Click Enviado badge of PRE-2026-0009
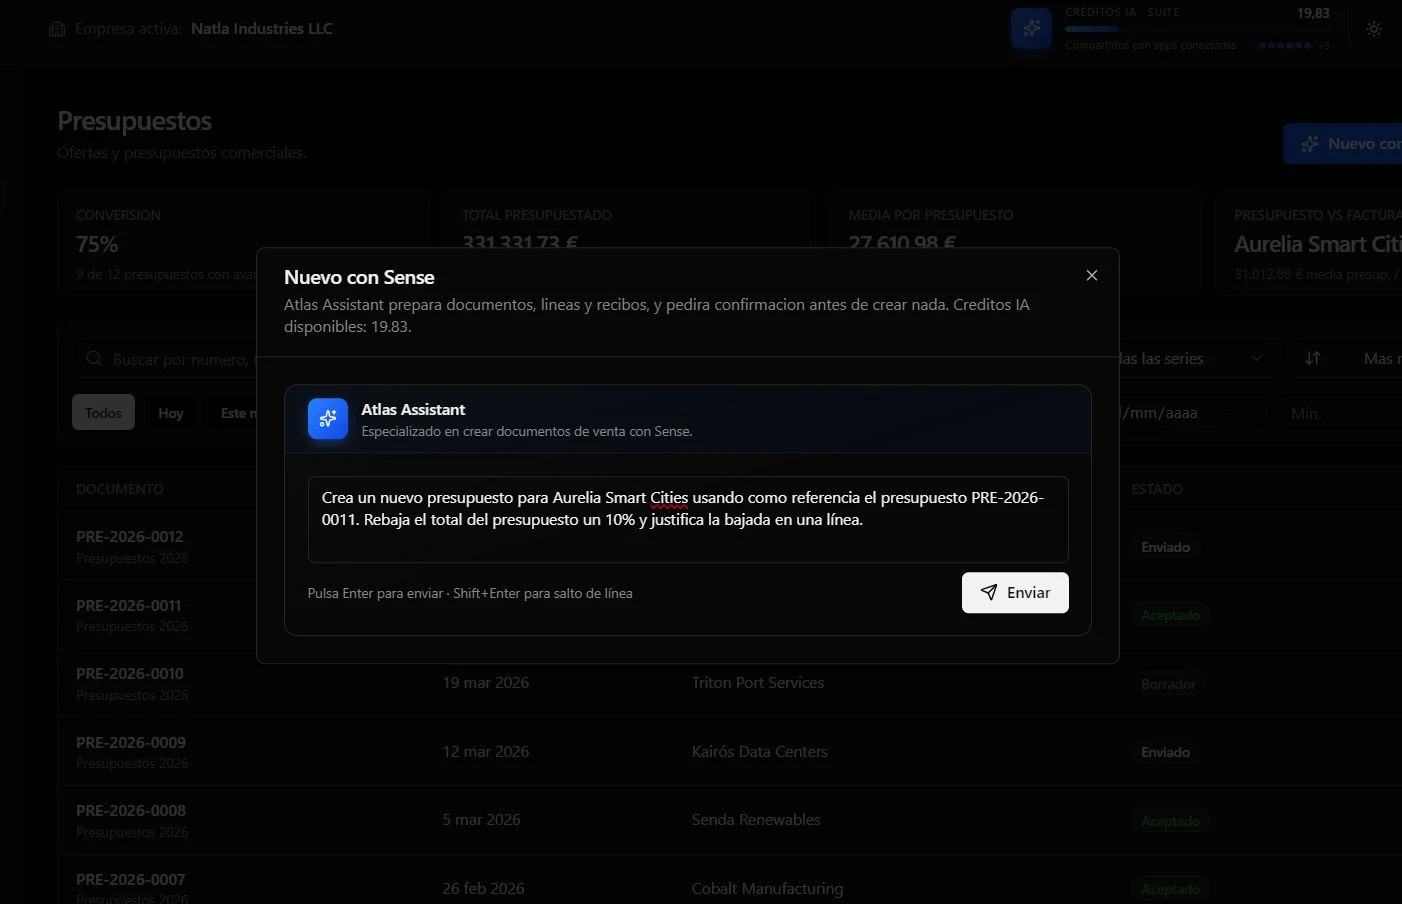Screen dimensions: 1402x904 pos(1165,752)
